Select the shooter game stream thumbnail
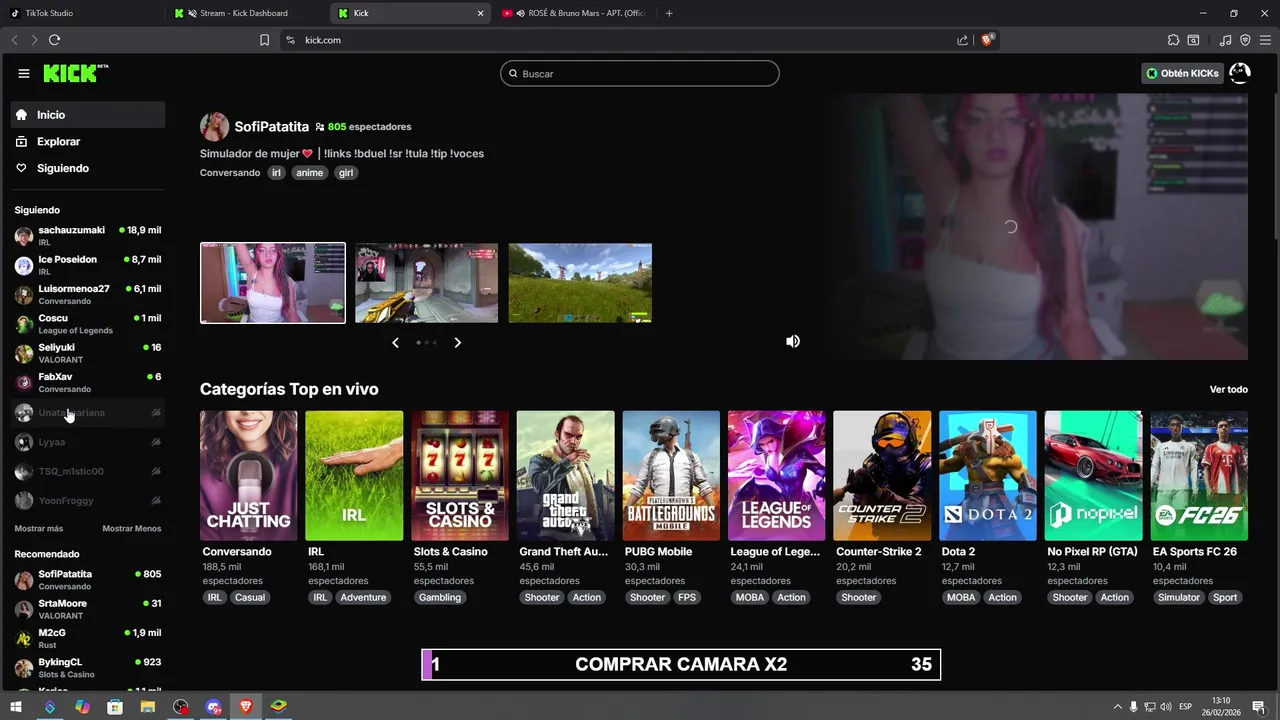1280x720 pixels. pyautogui.click(x=426, y=283)
